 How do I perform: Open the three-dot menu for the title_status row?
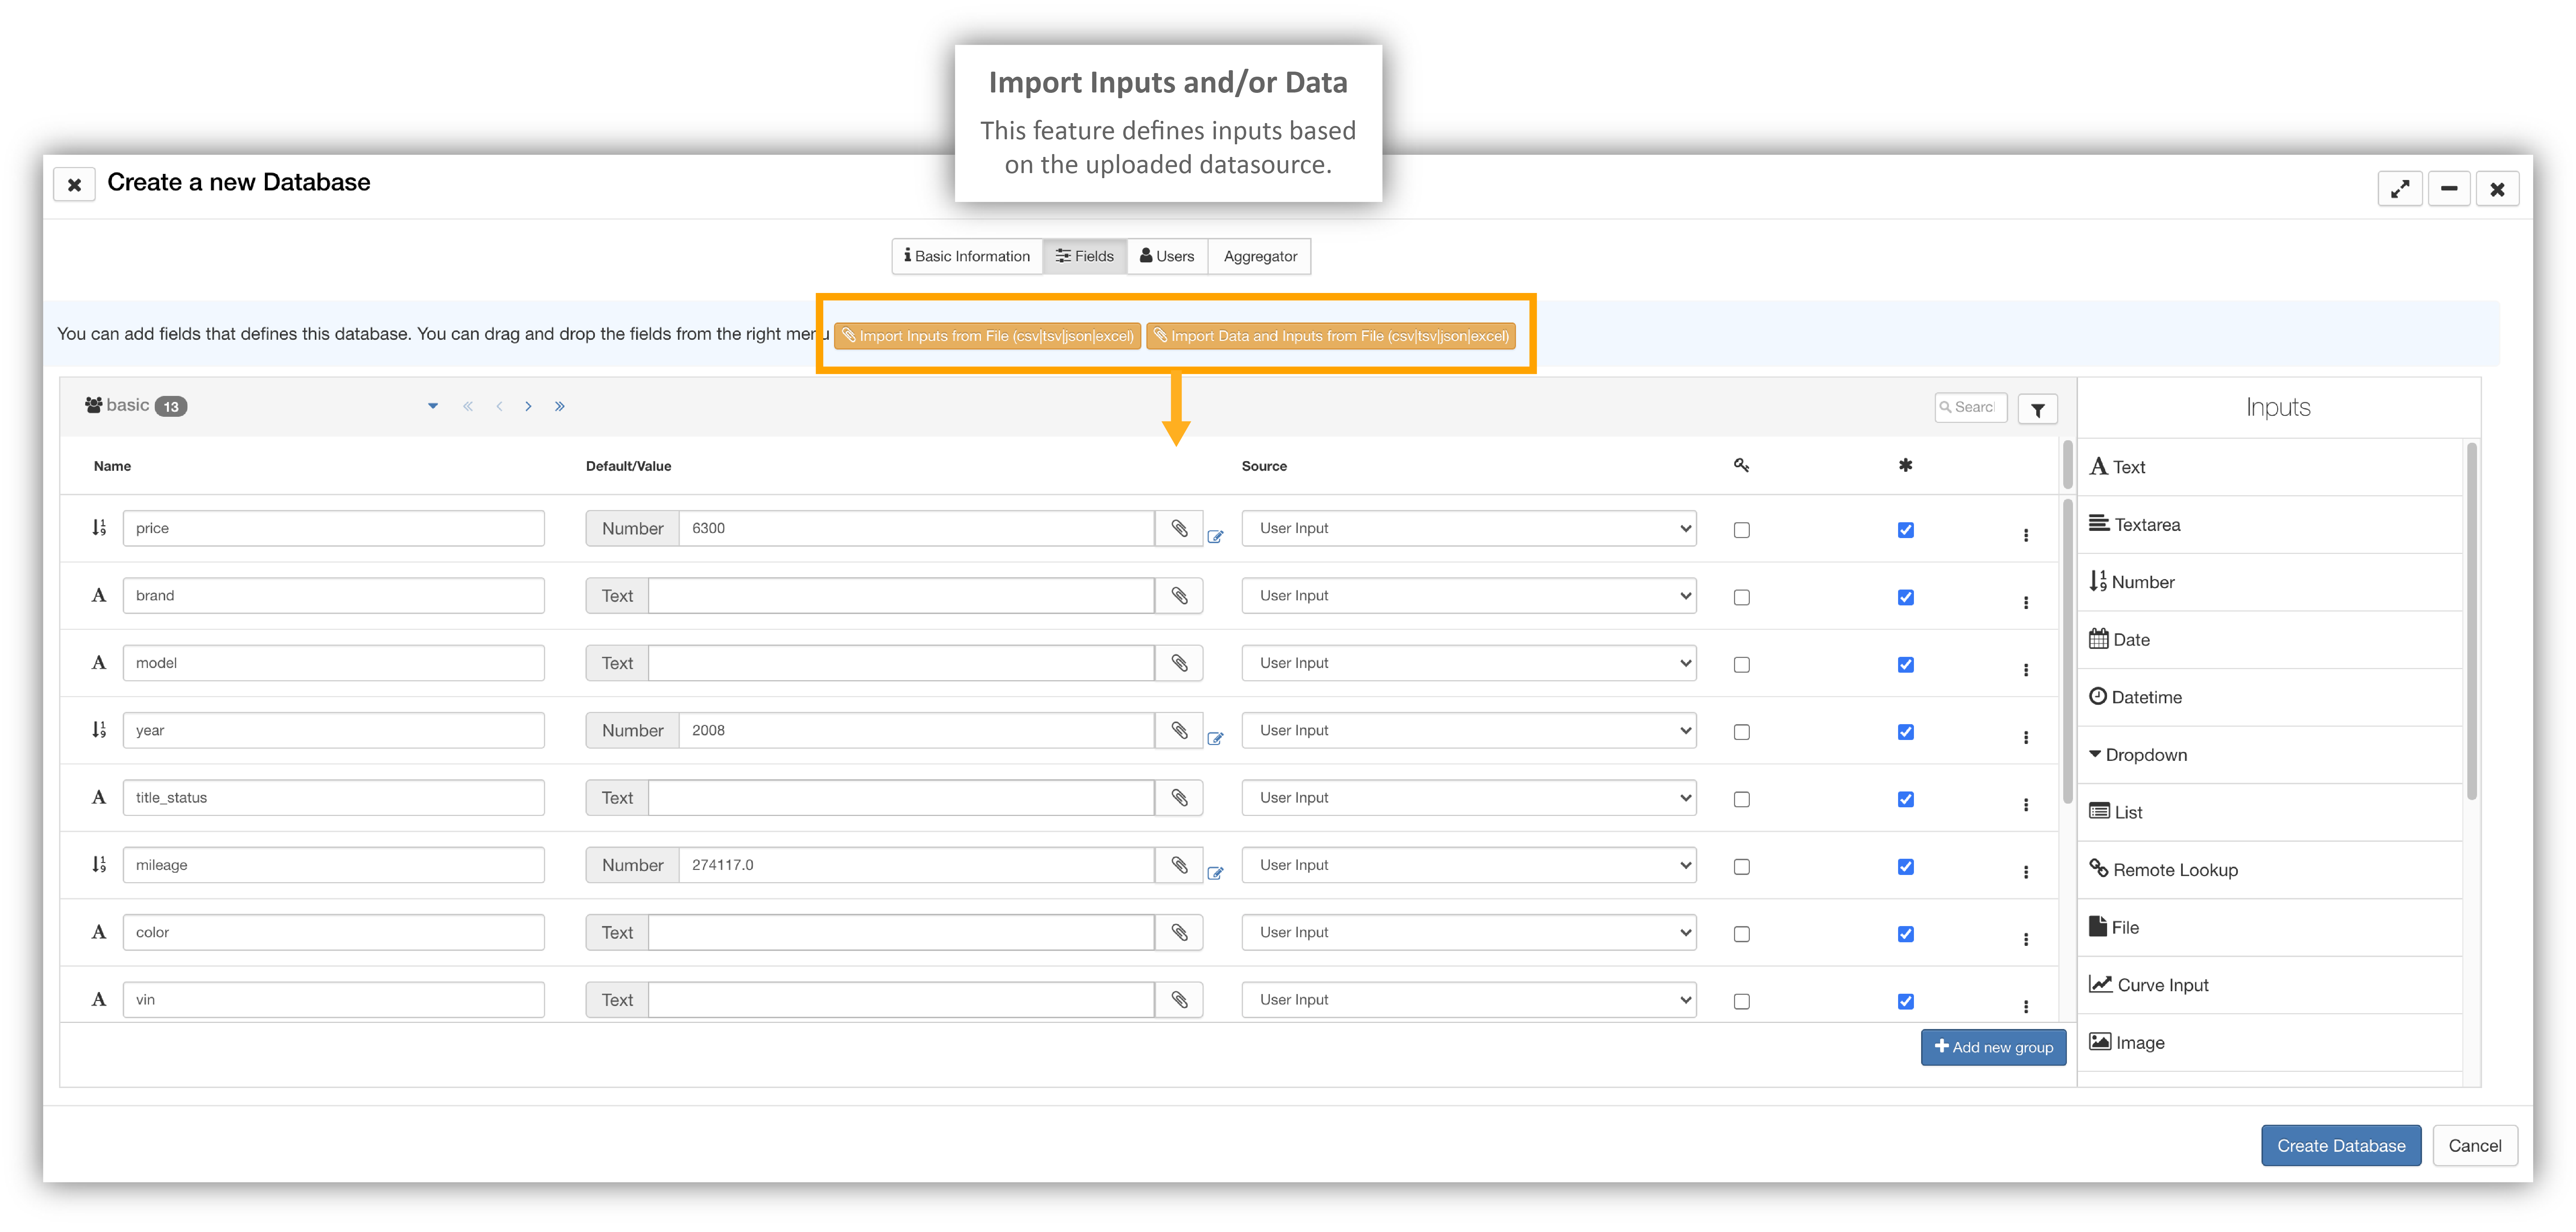click(x=2025, y=805)
